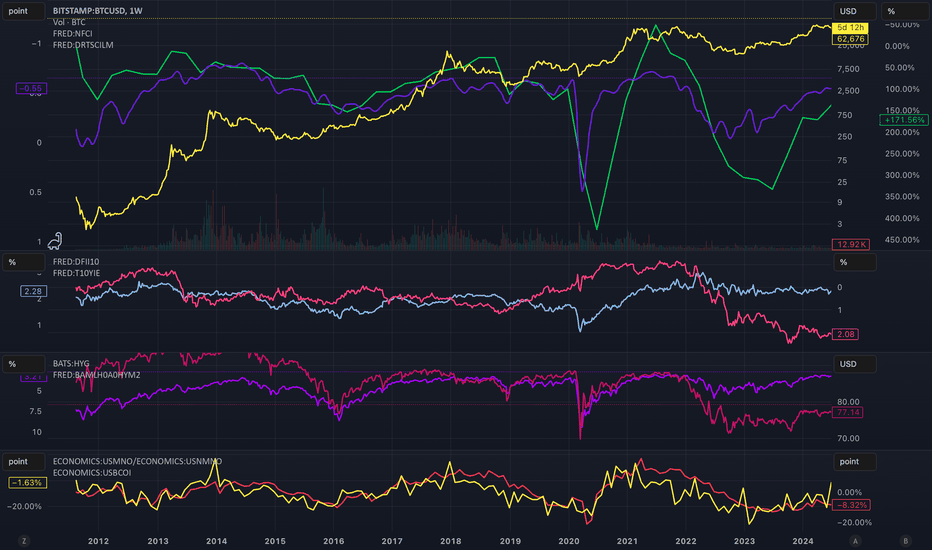Open the USD scale box above 62,676 label

[855, 11]
